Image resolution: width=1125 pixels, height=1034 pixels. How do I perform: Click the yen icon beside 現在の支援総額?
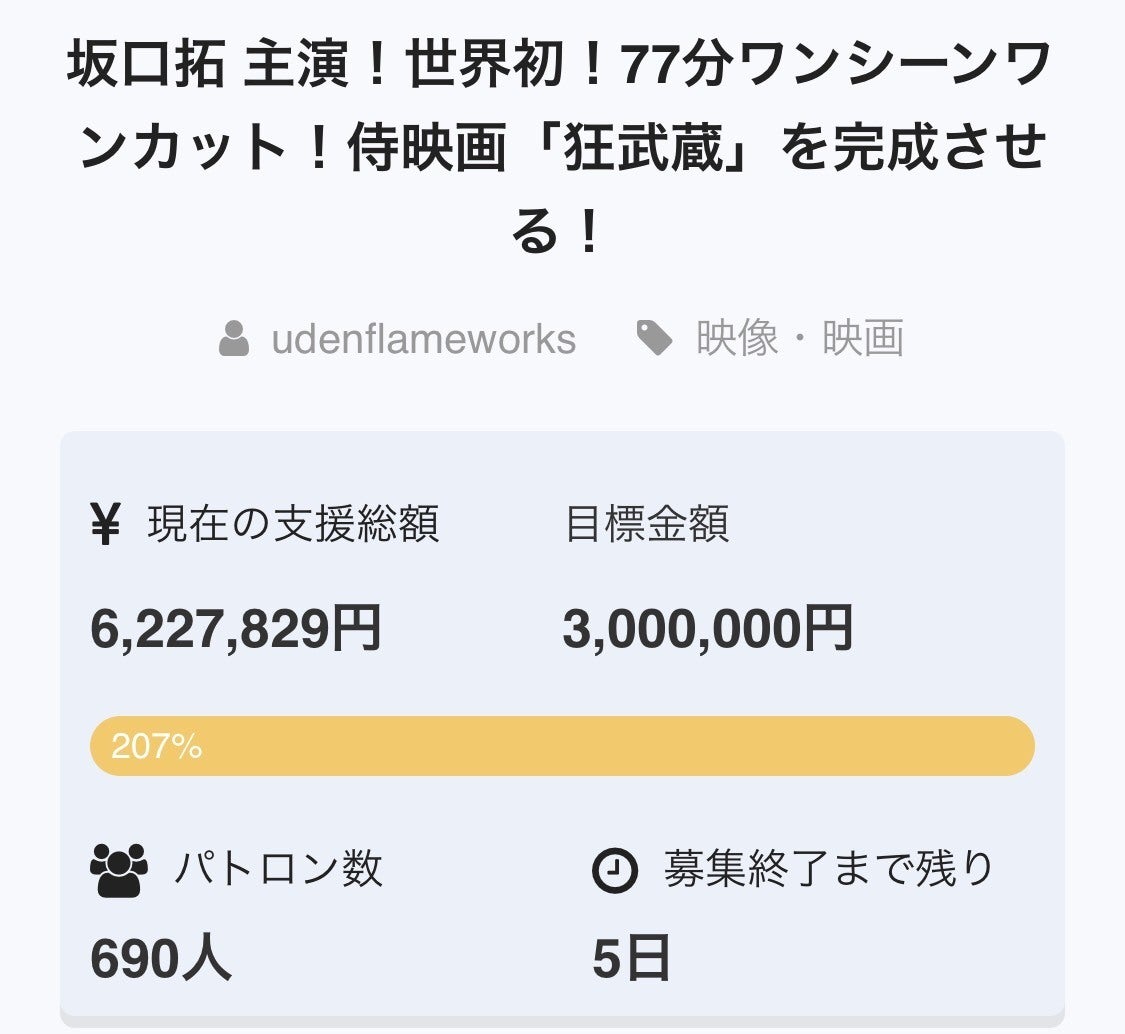105,524
